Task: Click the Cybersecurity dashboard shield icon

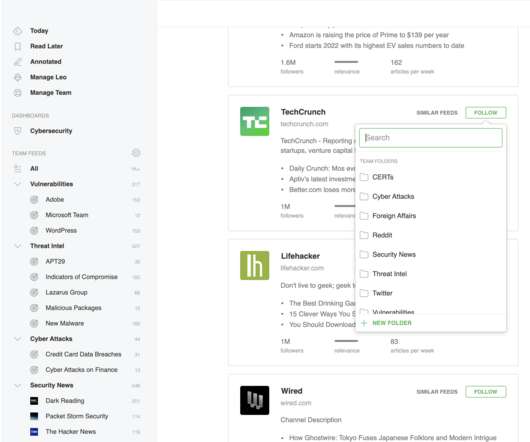Action: click(18, 131)
